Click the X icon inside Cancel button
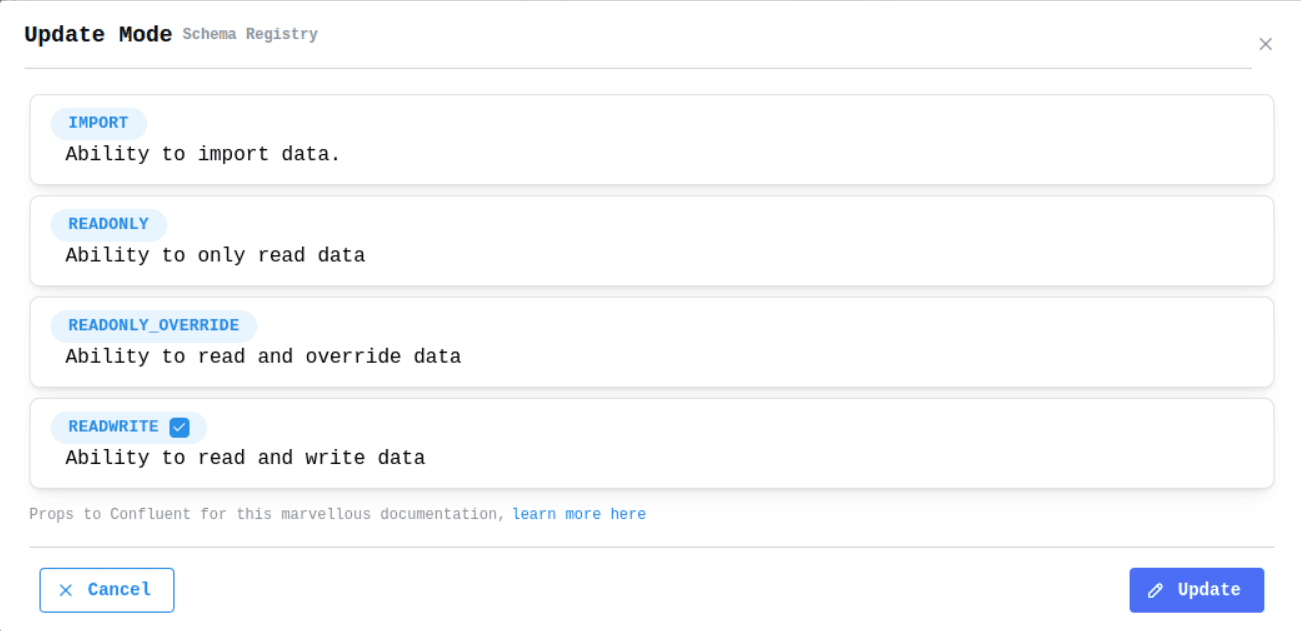This screenshot has height=631, width=1301. pos(66,590)
